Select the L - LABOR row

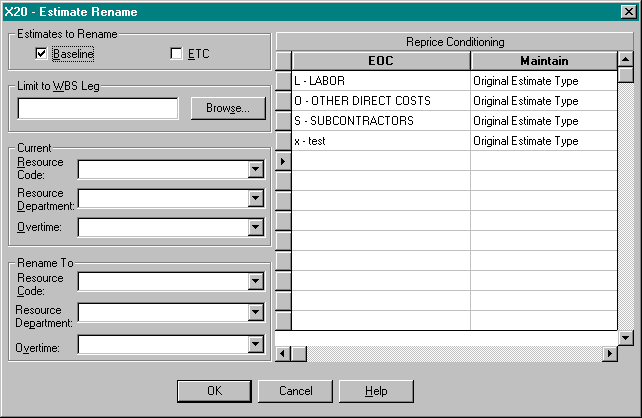(x=380, y=81)
